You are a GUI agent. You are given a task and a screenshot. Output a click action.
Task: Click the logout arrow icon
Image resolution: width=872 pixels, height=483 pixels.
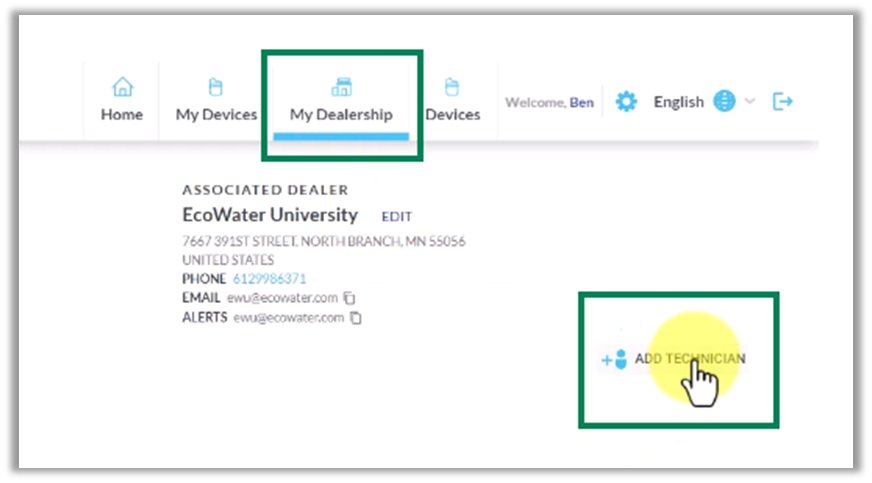click(x=783, y=102)
